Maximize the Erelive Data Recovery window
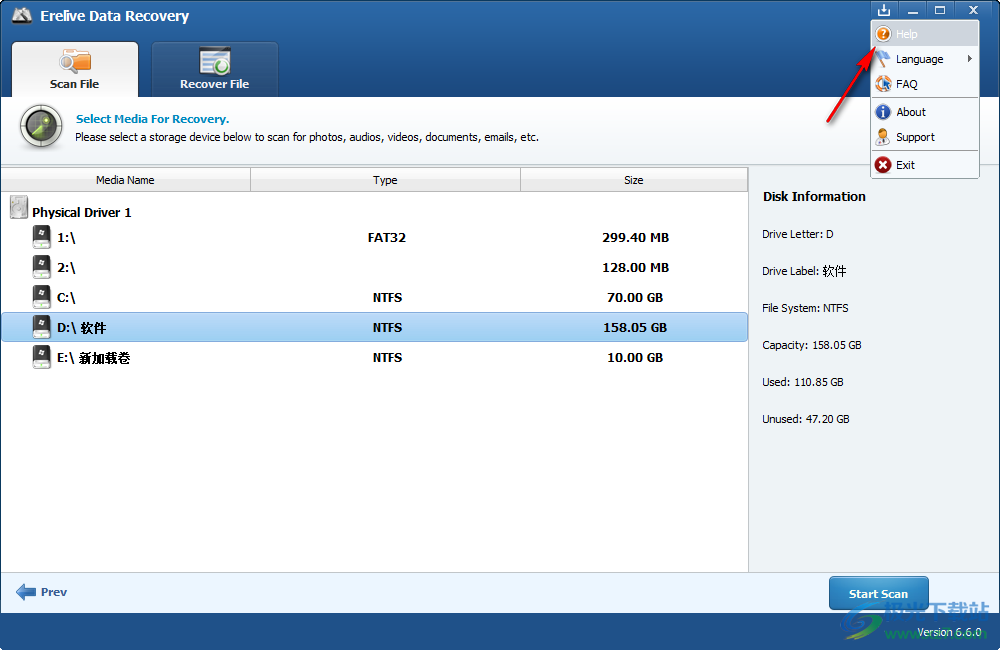The width and height of the screenshot is (1000, 650). [x=940, y=10]
